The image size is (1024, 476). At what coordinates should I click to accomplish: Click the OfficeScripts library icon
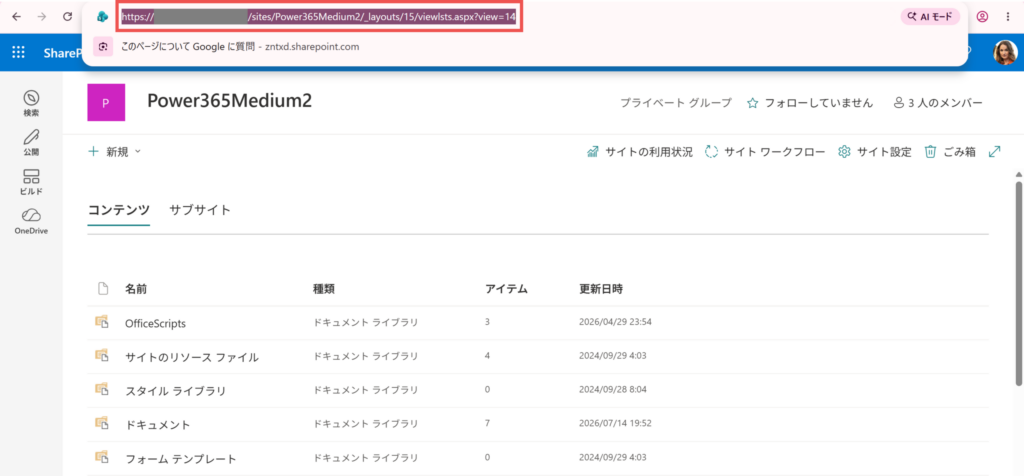click(101, 322)
